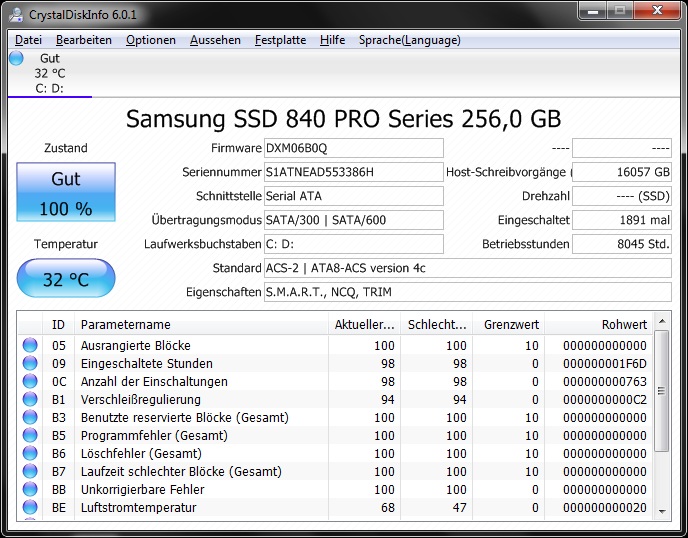The image size is (688, 538).
Task: Open the Aussehen menu
Action: tap(215, 40)
